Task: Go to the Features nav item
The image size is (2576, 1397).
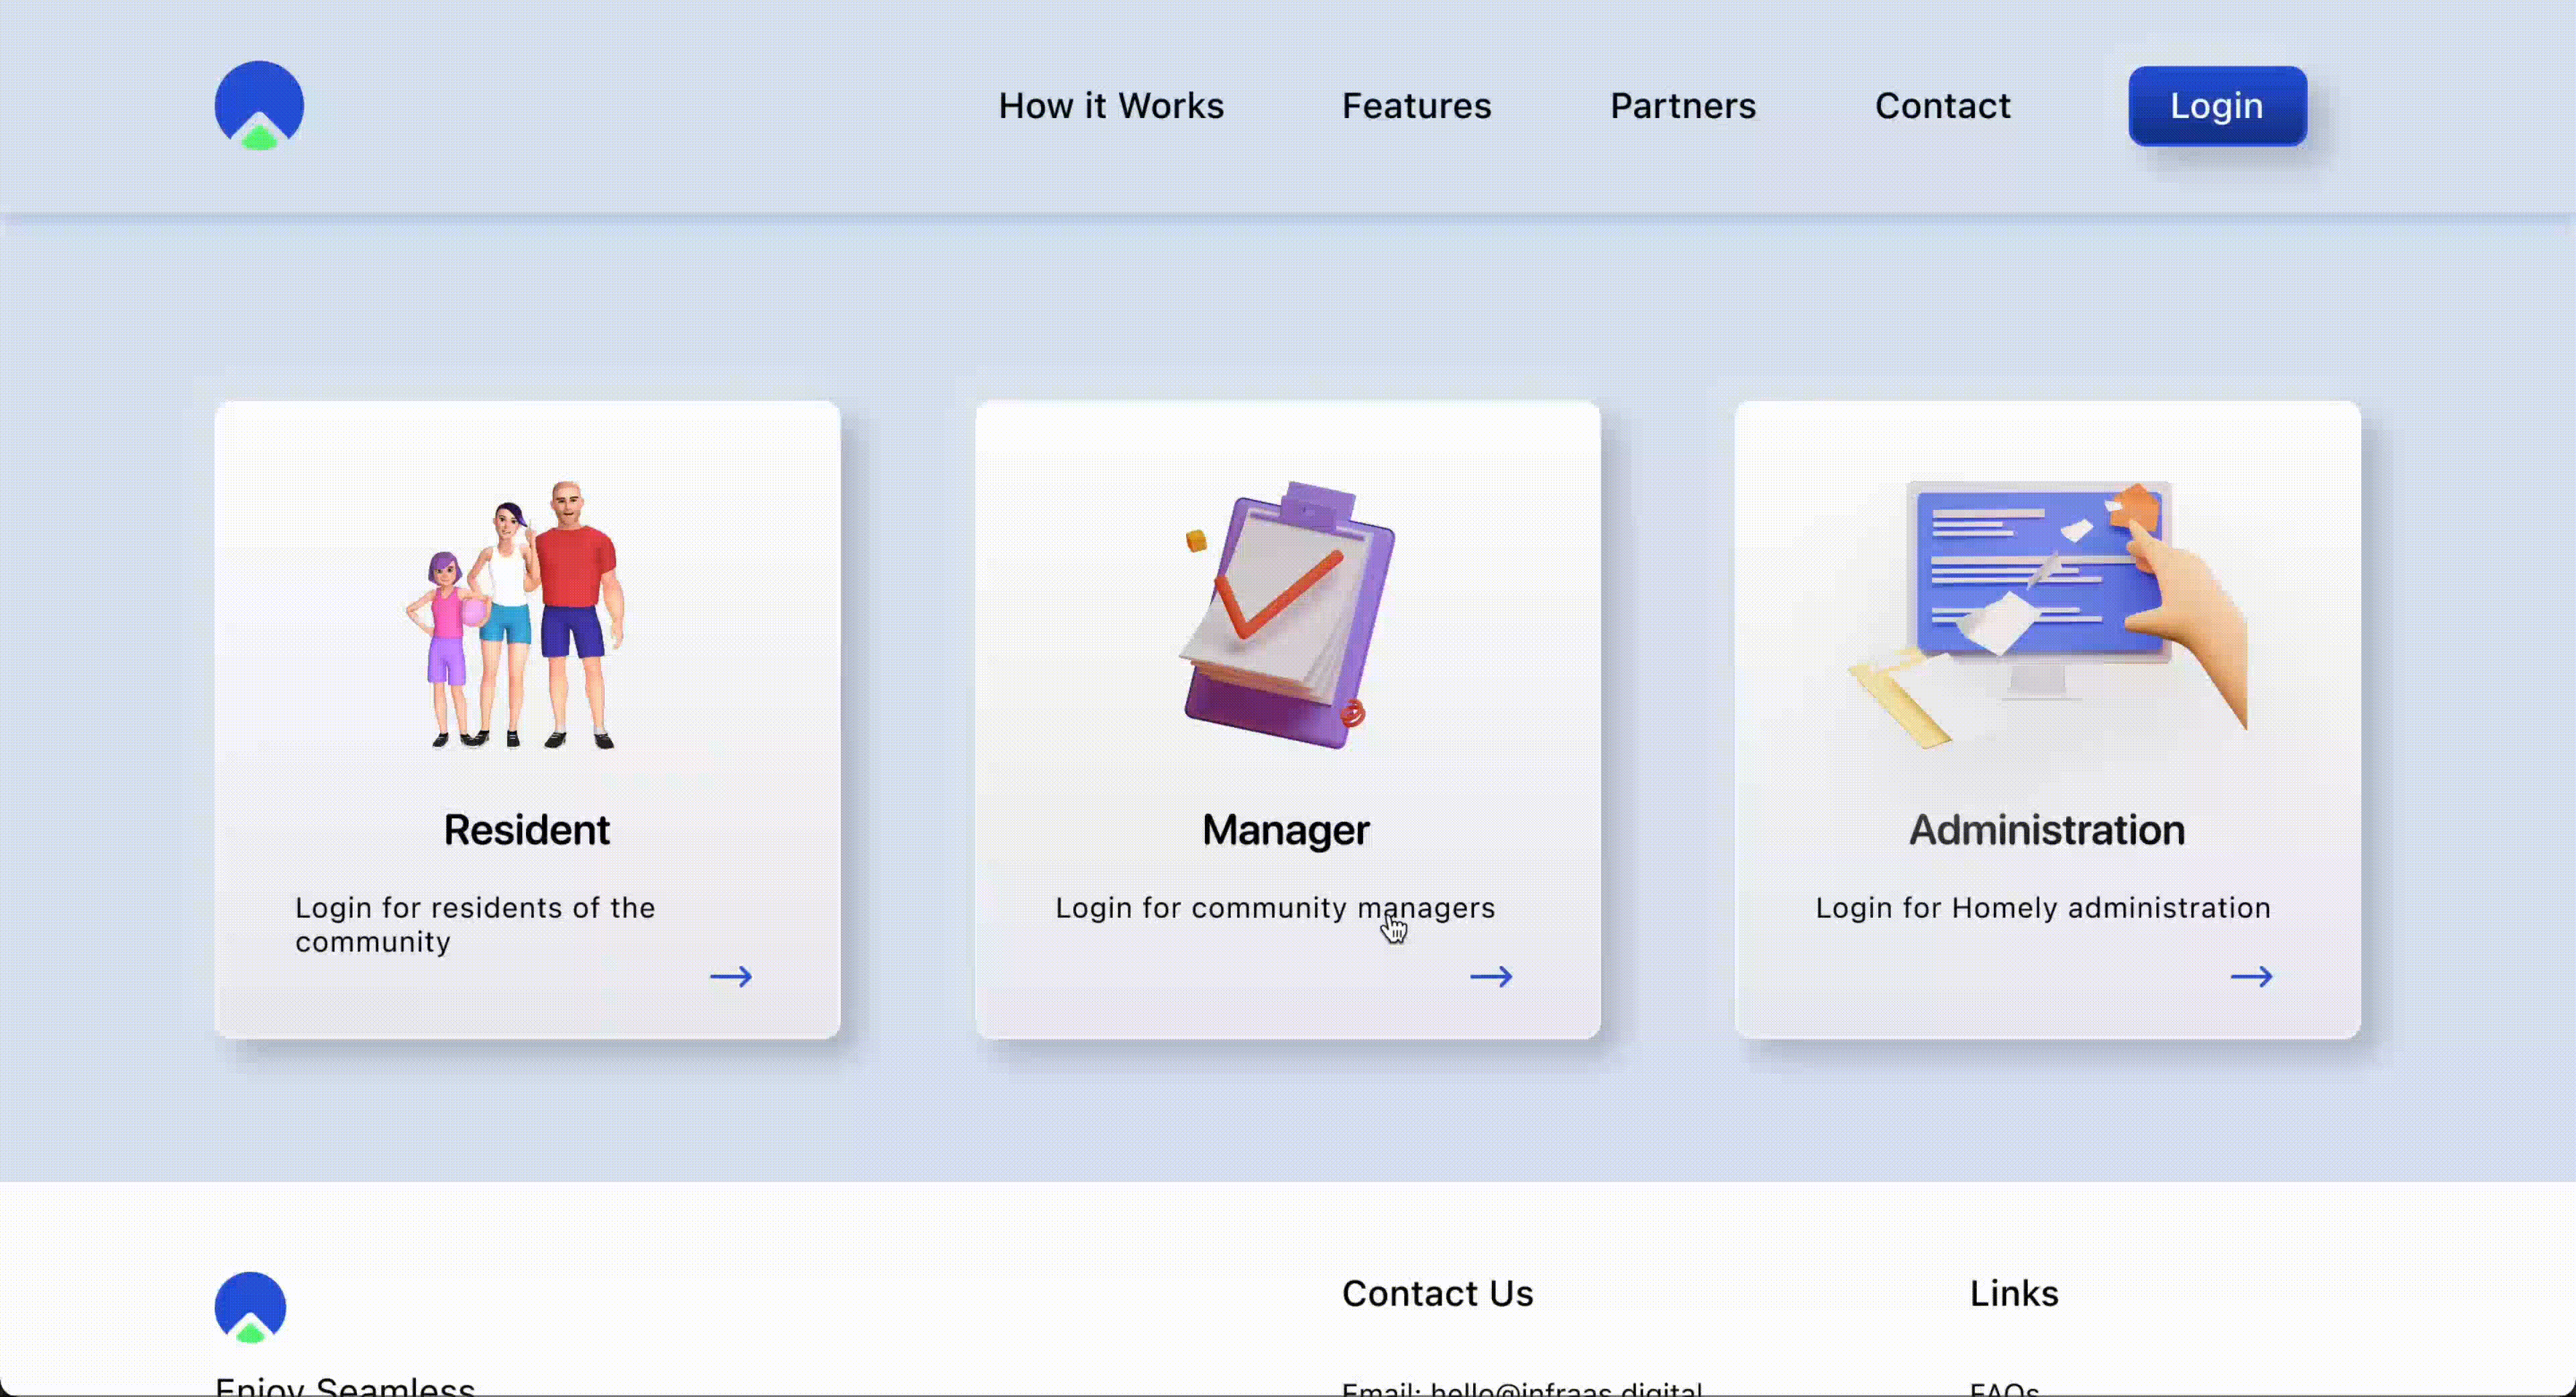Action: pos(1416,106)
